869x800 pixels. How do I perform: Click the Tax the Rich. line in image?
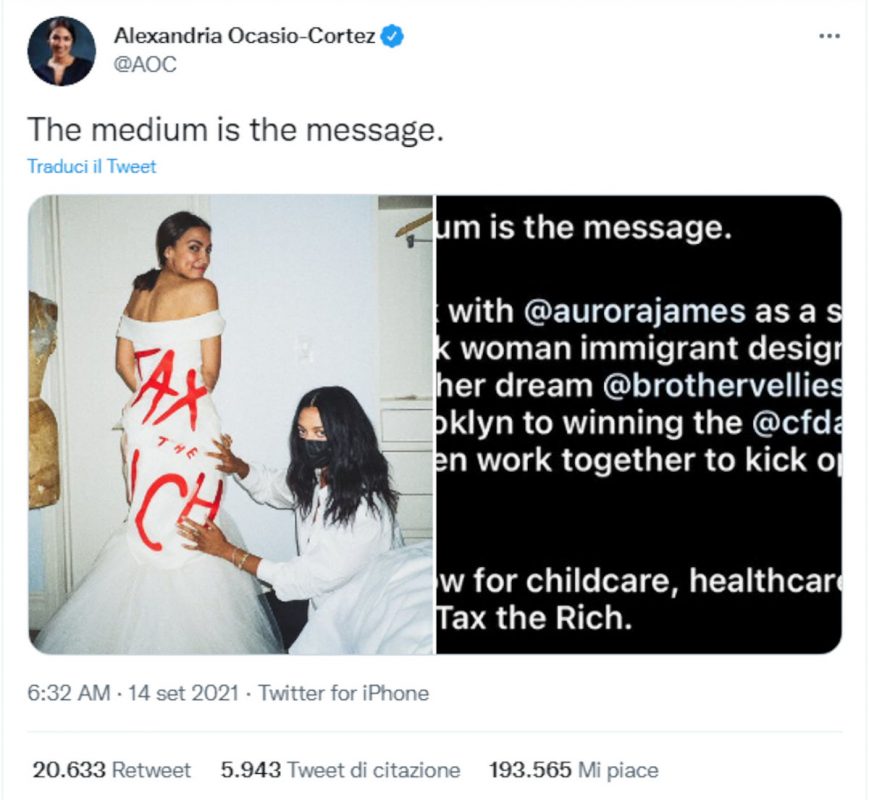(535, 618)
